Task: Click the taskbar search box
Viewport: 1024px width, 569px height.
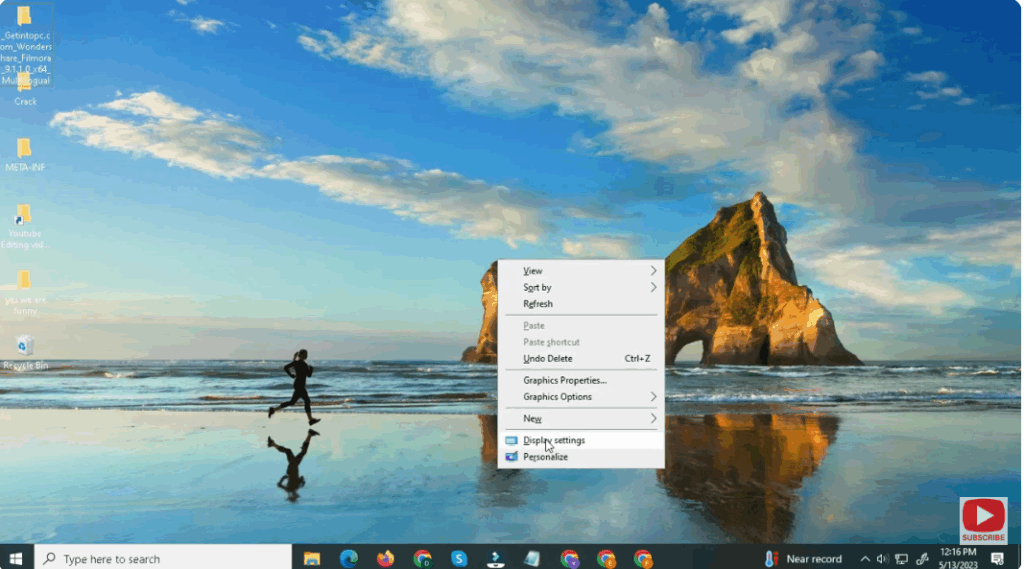Action: tap(163, 559)
